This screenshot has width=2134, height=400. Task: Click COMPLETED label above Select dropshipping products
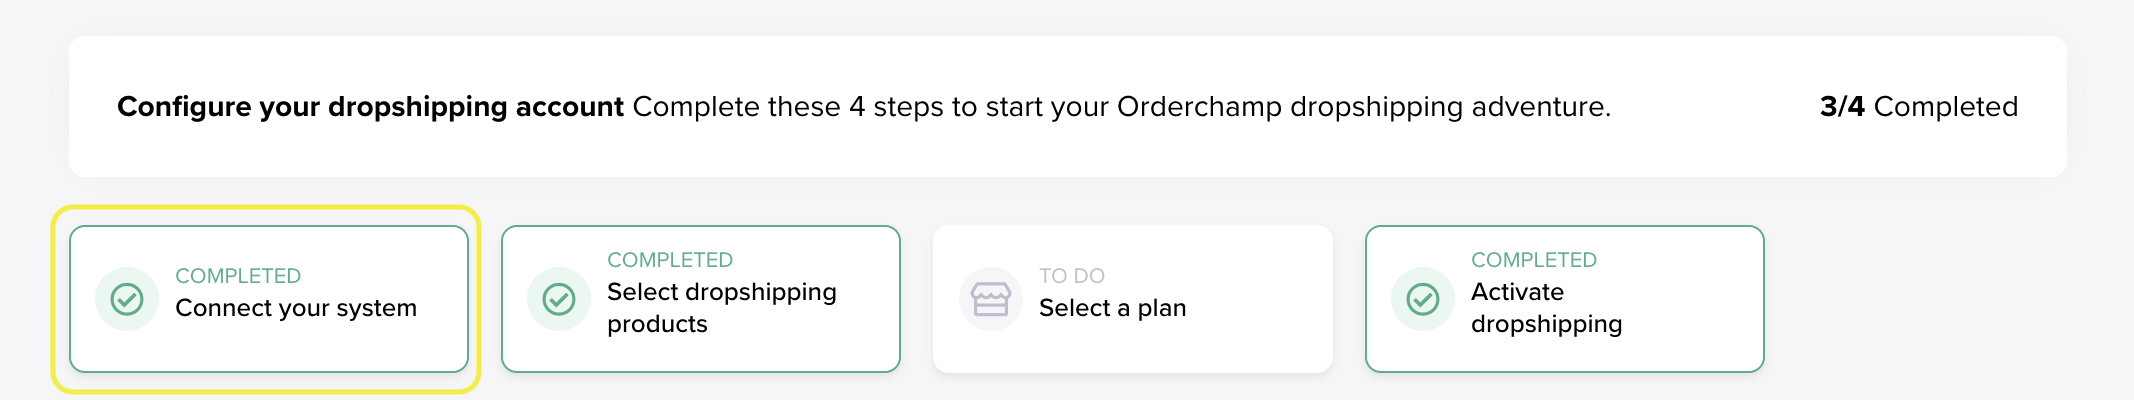670,260
